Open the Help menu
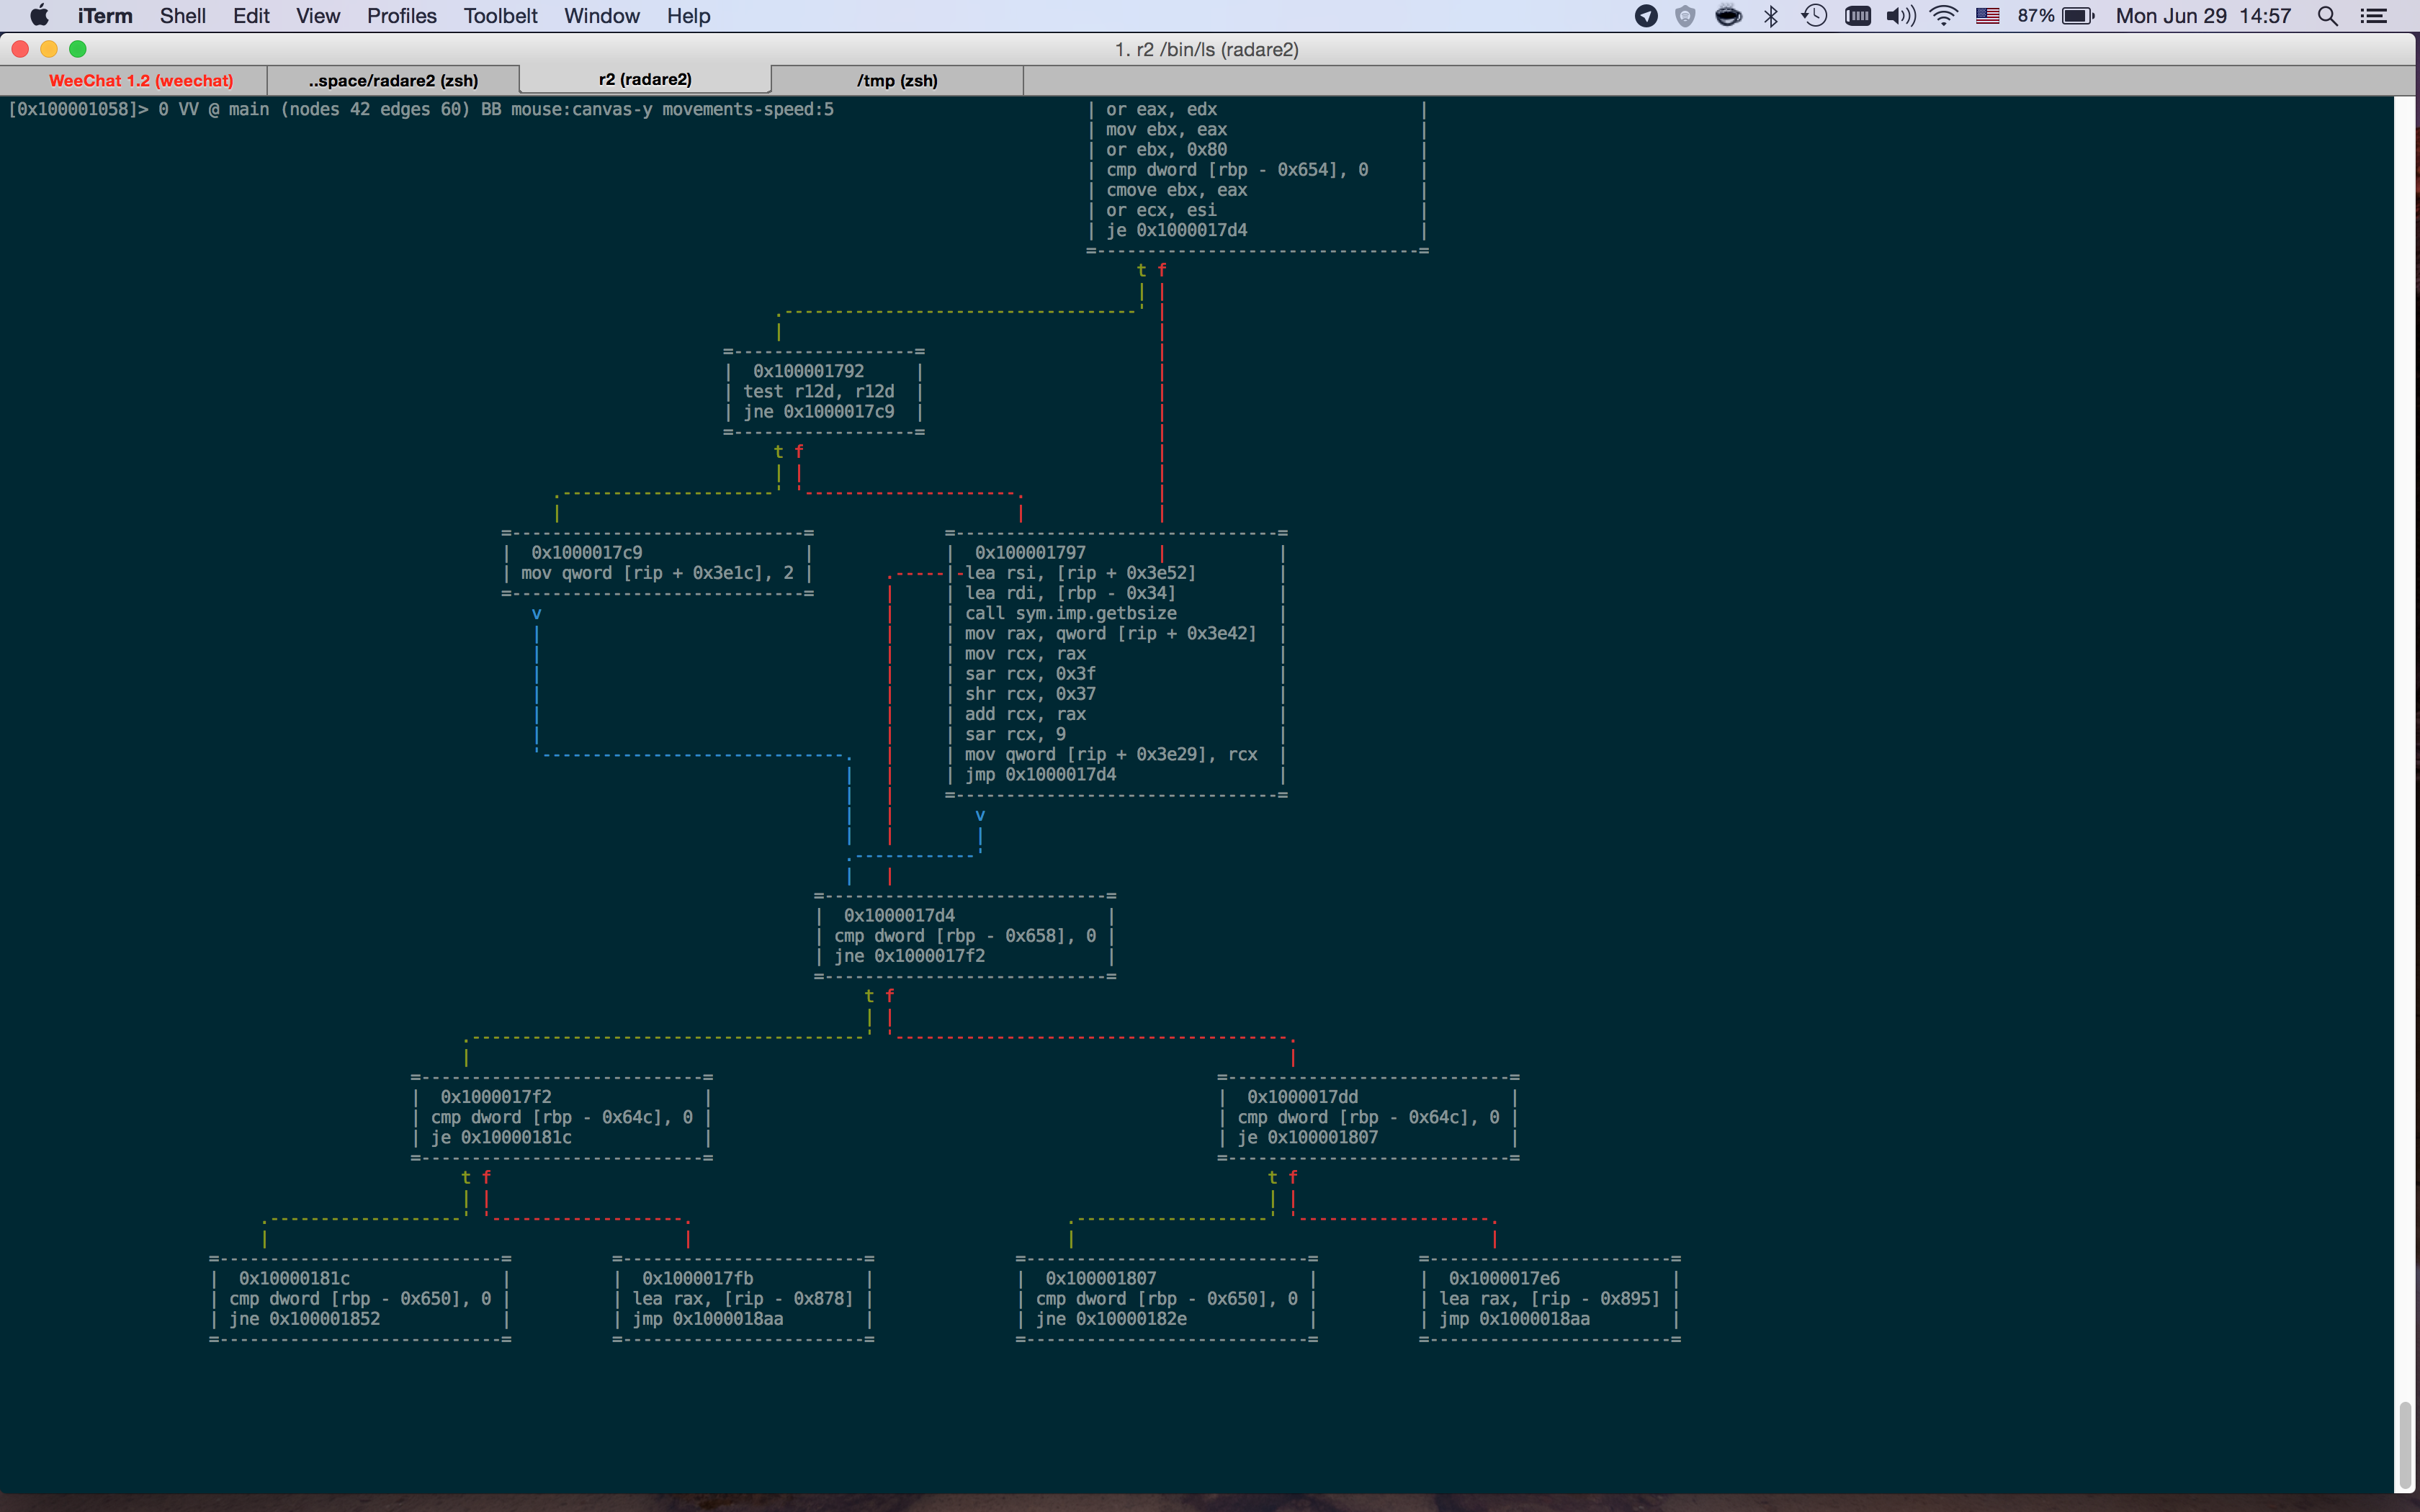Image resolution: width=2420 pixels, height=1512 pixels. [x=688, y=16]
